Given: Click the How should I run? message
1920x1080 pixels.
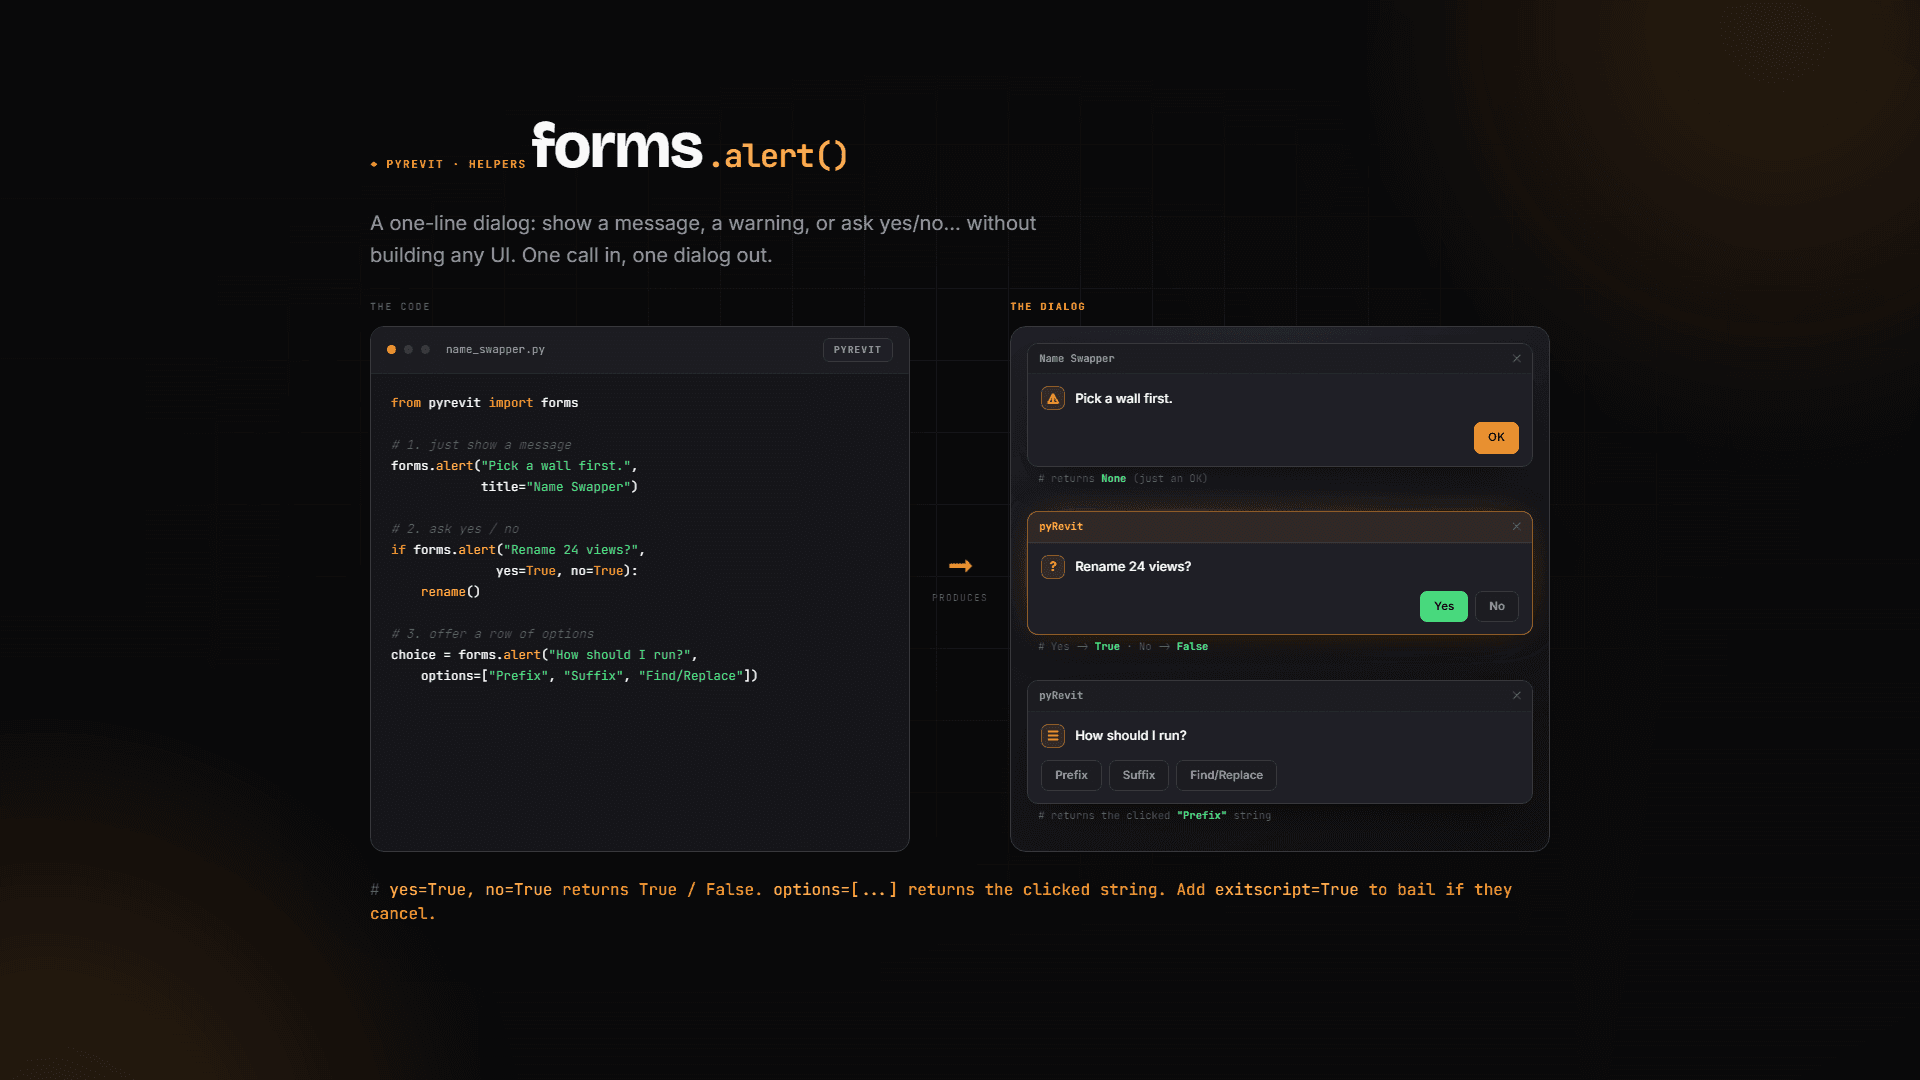Looking at the screenshot, I should tap(1130, 735).
